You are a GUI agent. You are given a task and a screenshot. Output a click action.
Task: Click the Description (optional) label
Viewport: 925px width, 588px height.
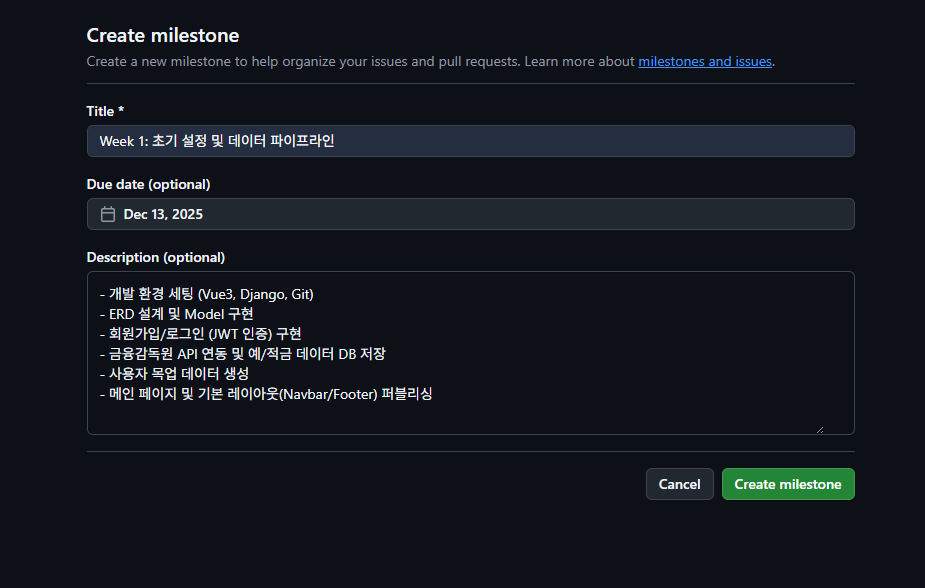[156, 257]
